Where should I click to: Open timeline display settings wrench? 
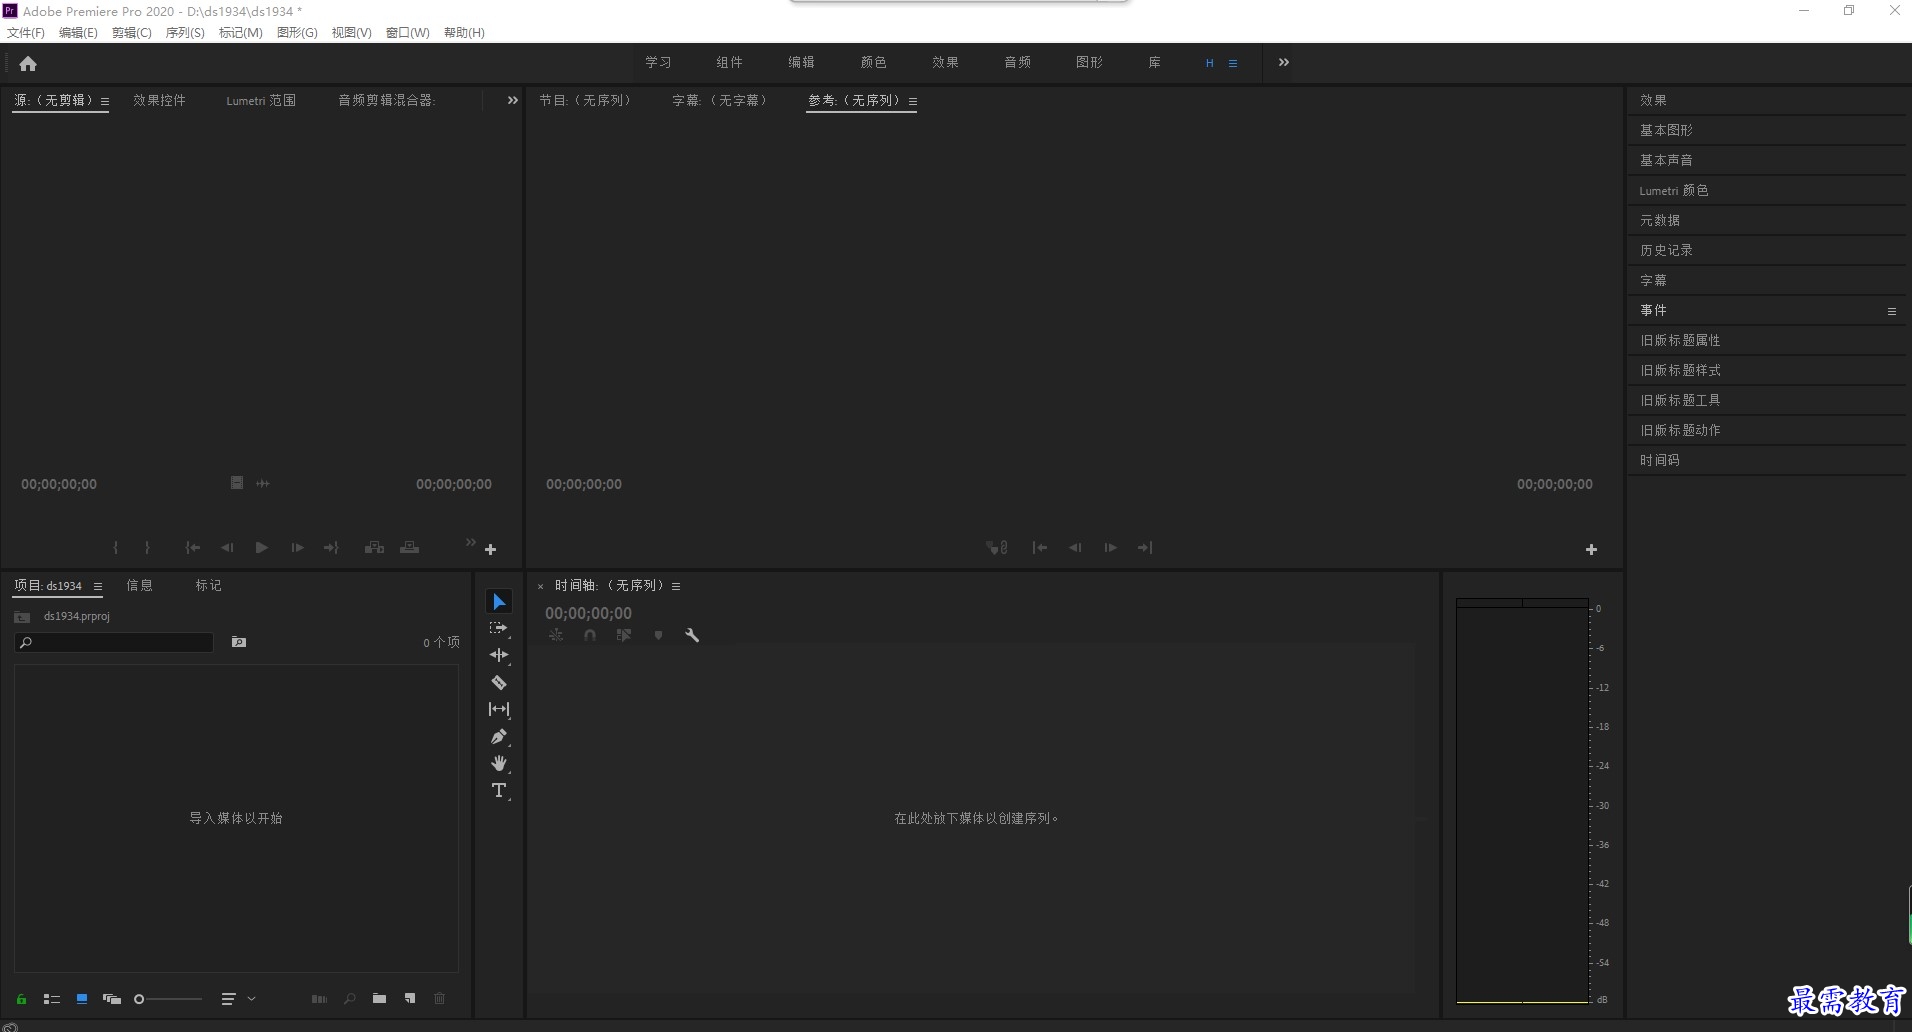(x=692, y=635)
